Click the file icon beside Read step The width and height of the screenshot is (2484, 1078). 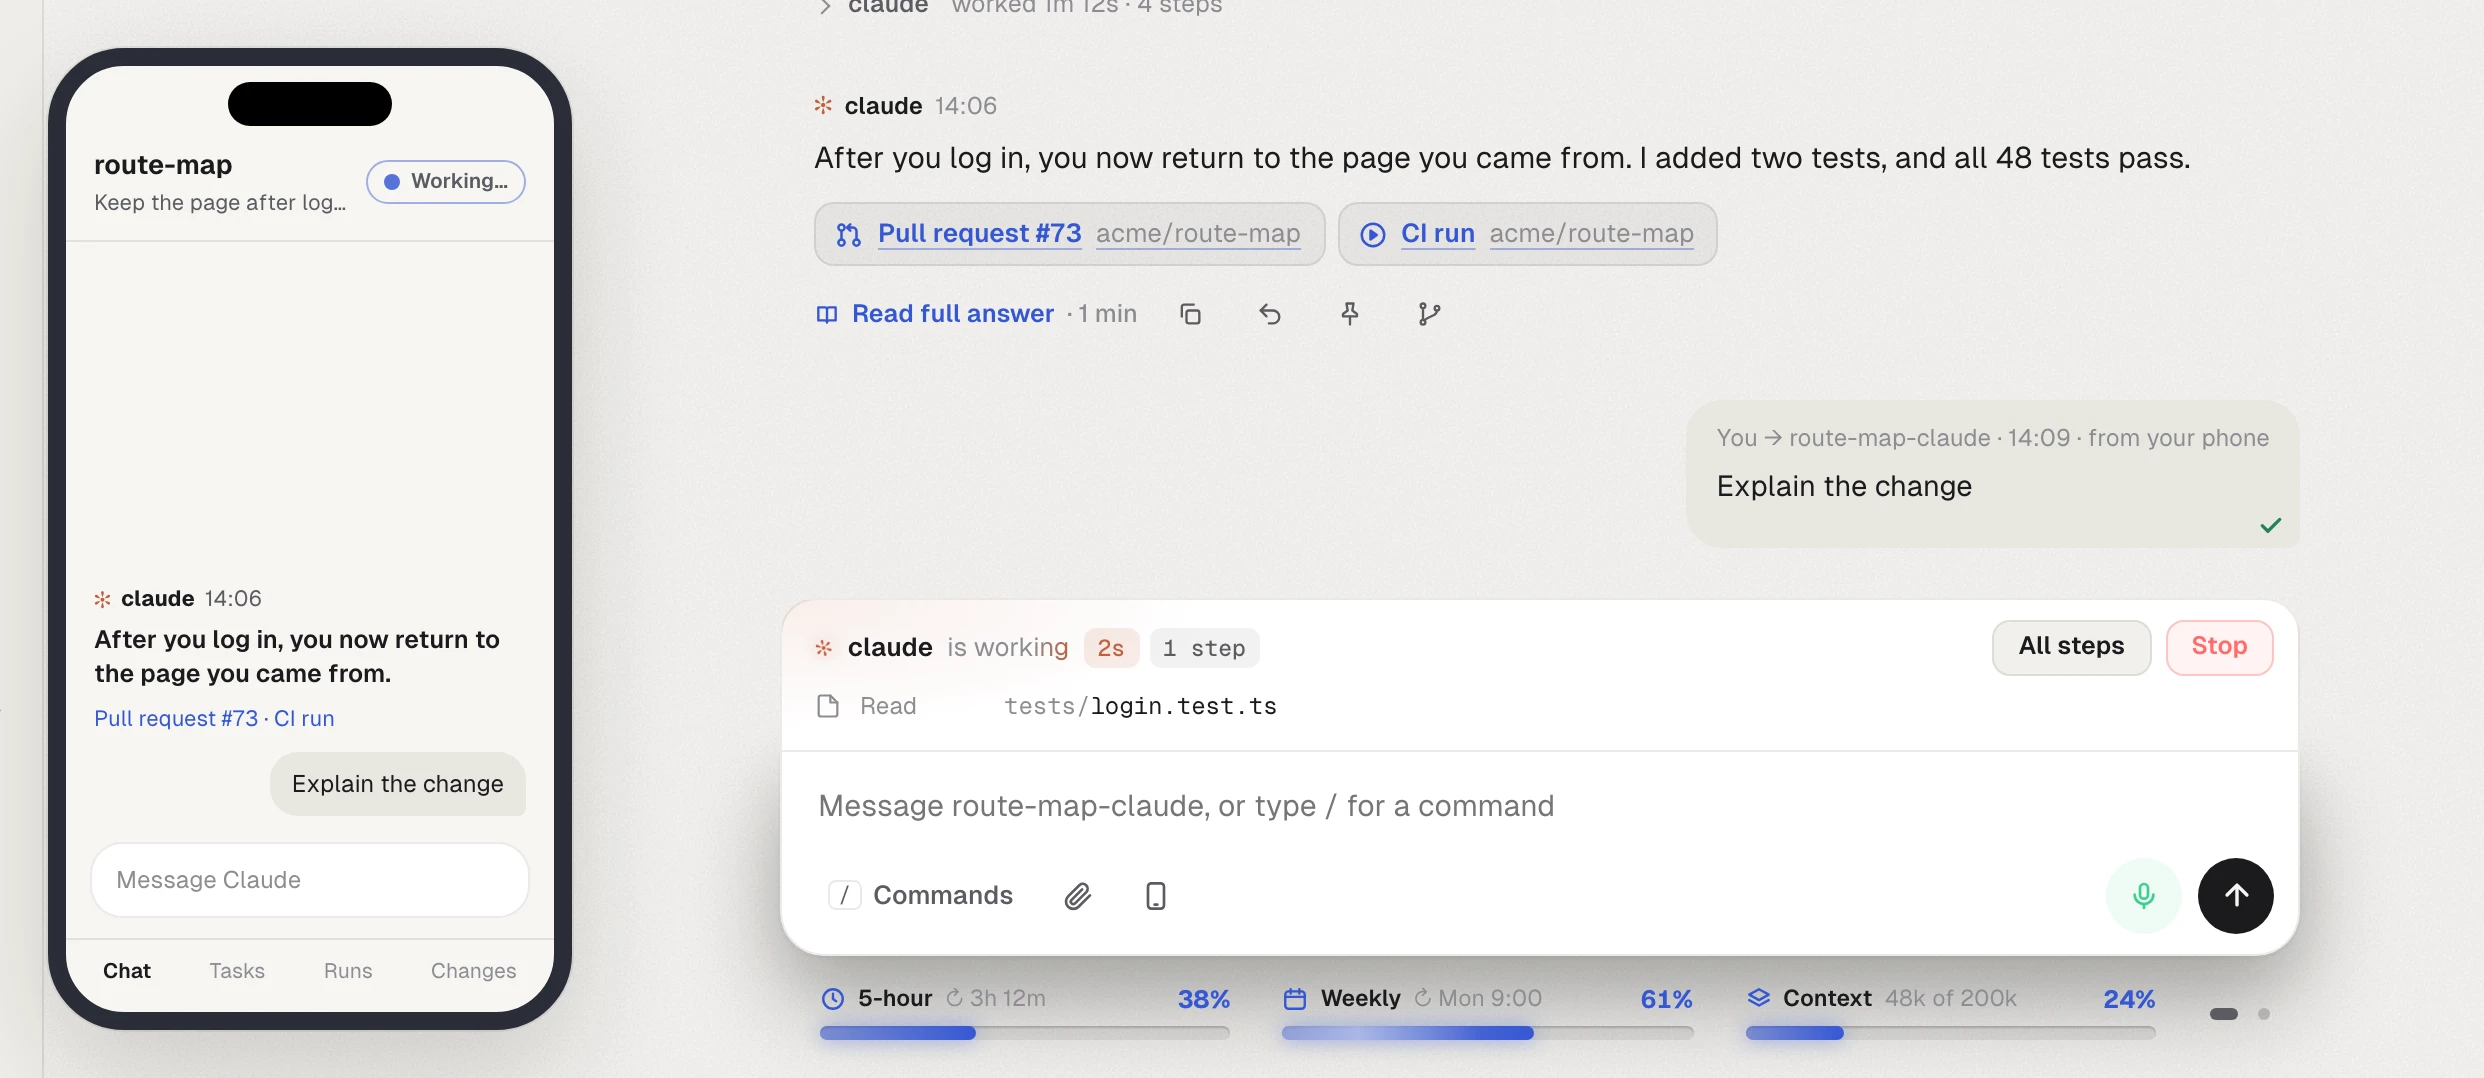point(828,706)
